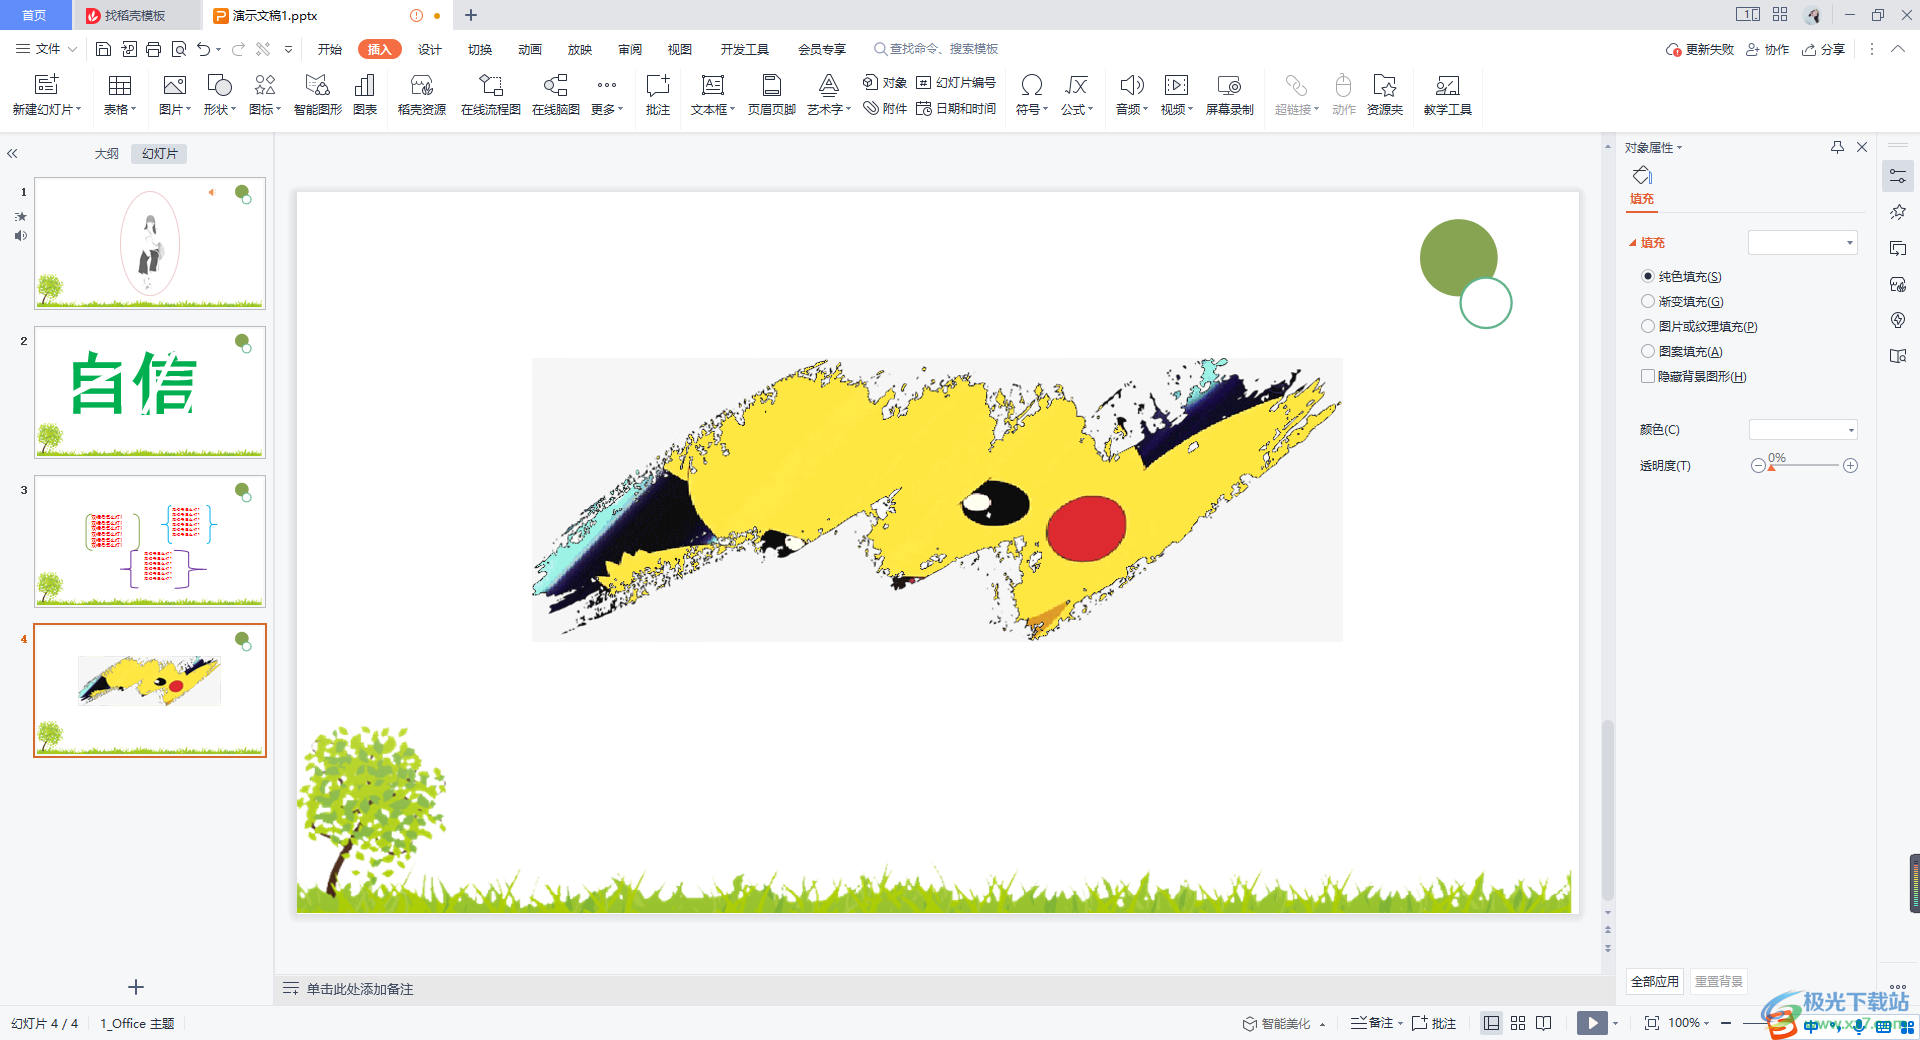The width and height of the screenshot is (1920, 1040).
Task: Open 页眉页脚 header and footer
Action: [771, 85]
